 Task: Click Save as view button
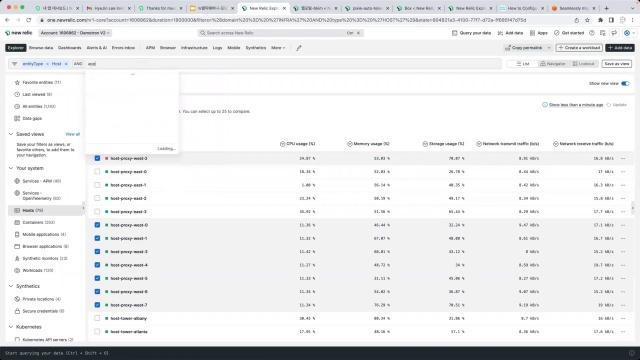tap(617, 64)
